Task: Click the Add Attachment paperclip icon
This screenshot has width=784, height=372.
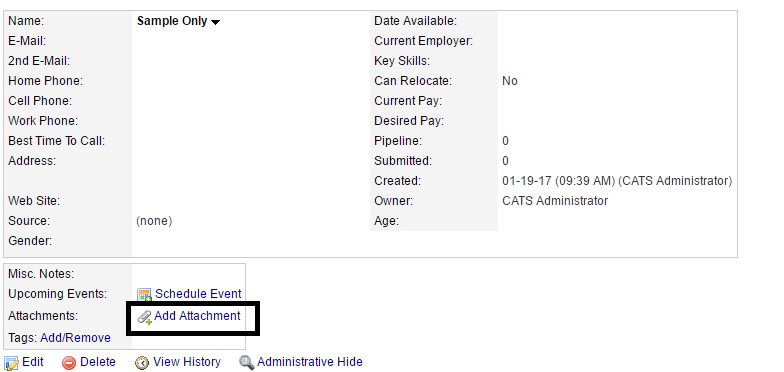Action: click(x=145, y=318)
